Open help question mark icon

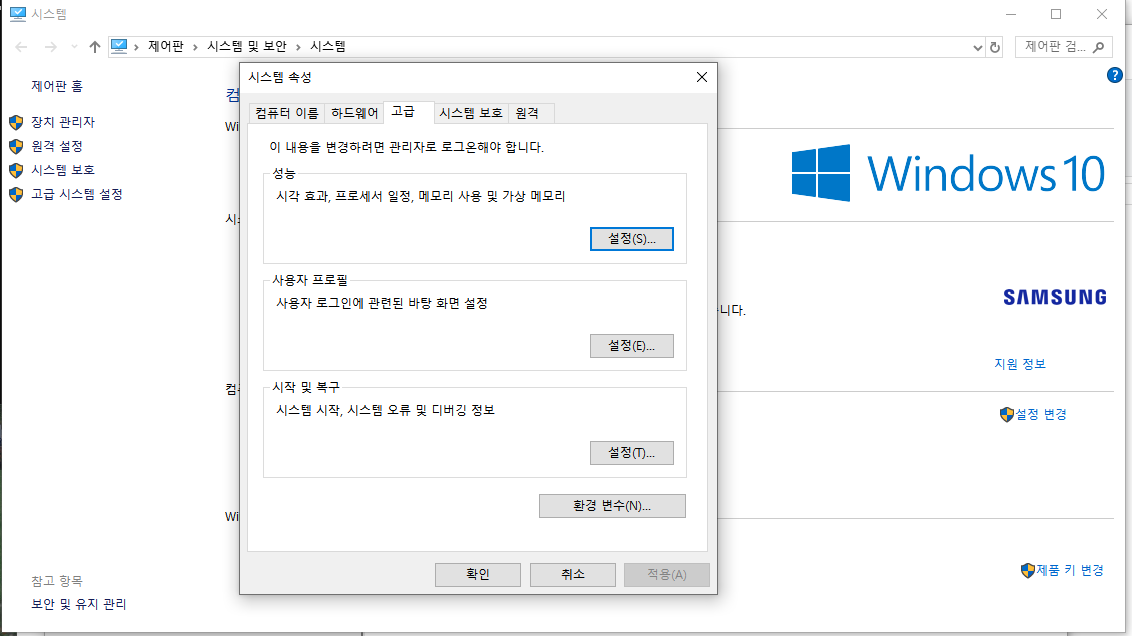tap(1115, 75)
